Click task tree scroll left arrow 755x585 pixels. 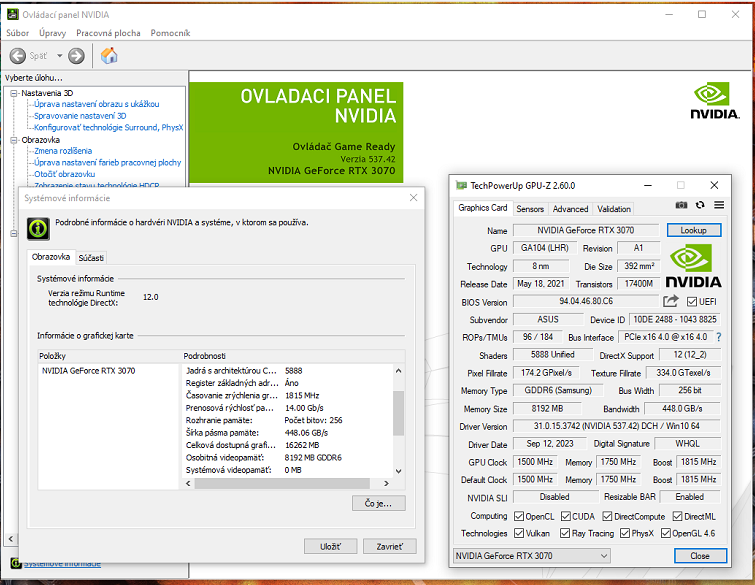pos(11,539)
